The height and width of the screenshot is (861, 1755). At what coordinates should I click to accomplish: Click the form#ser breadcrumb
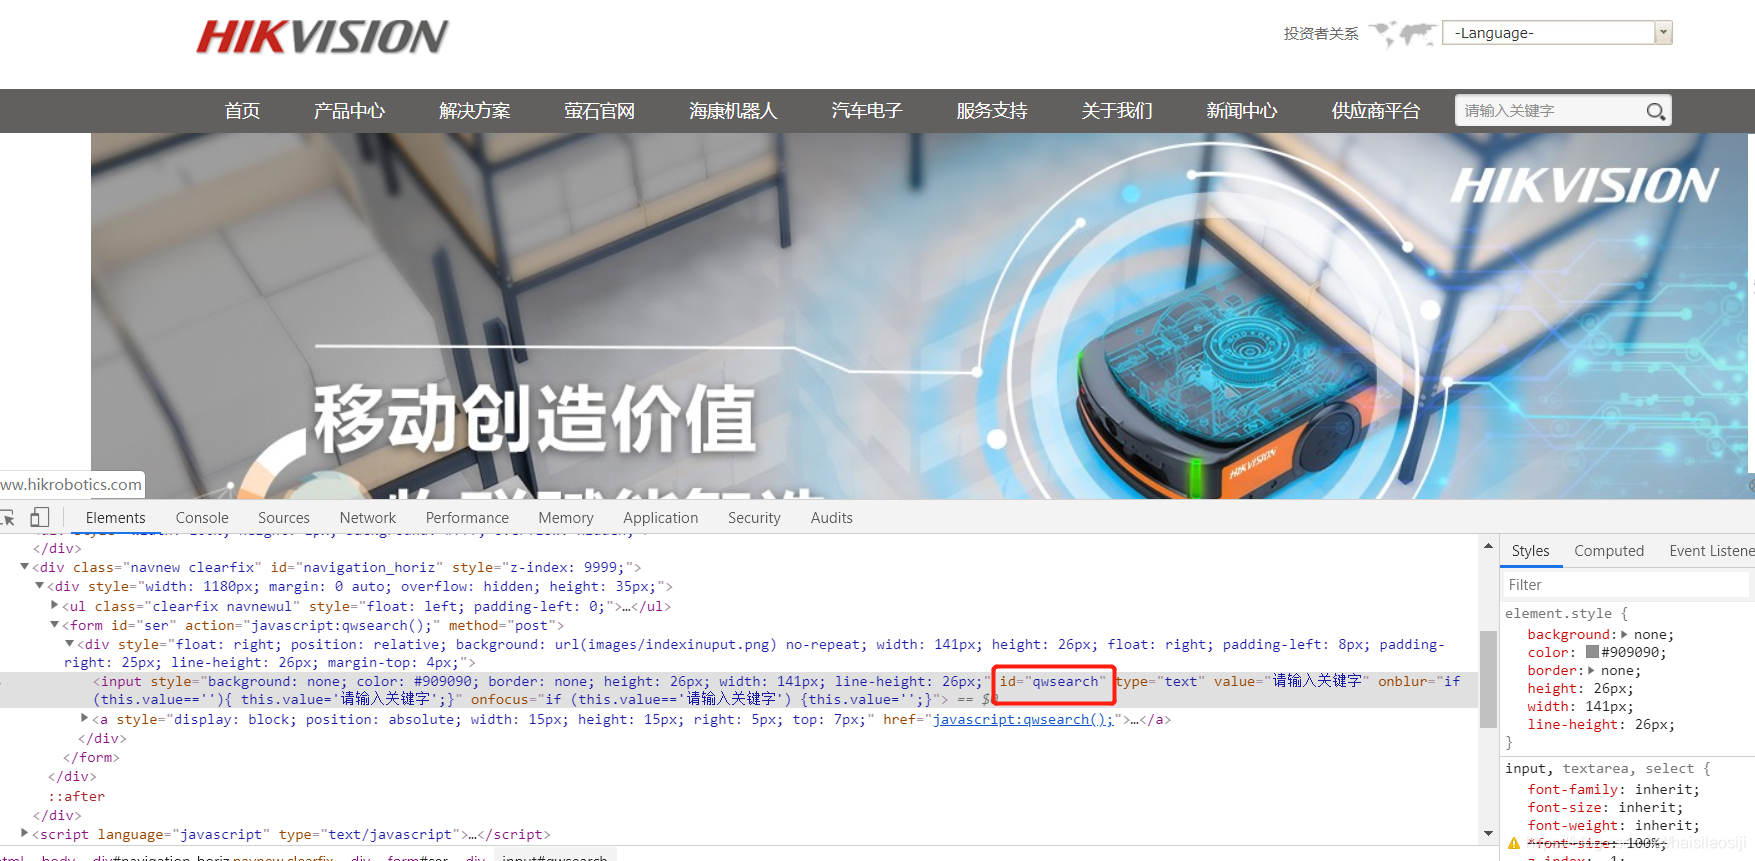[418, 857]
